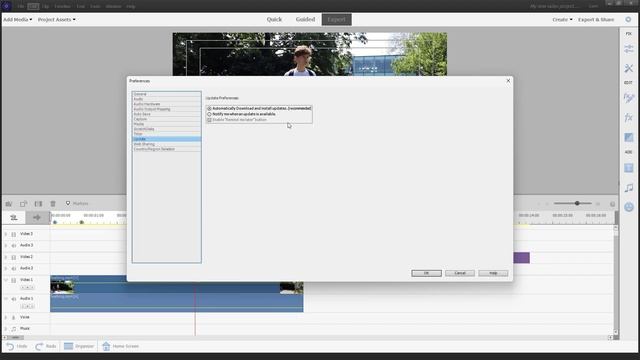The image size is (640, 360).
Task: Click the Undo arrow icon
Action: [x=10, y=346]
